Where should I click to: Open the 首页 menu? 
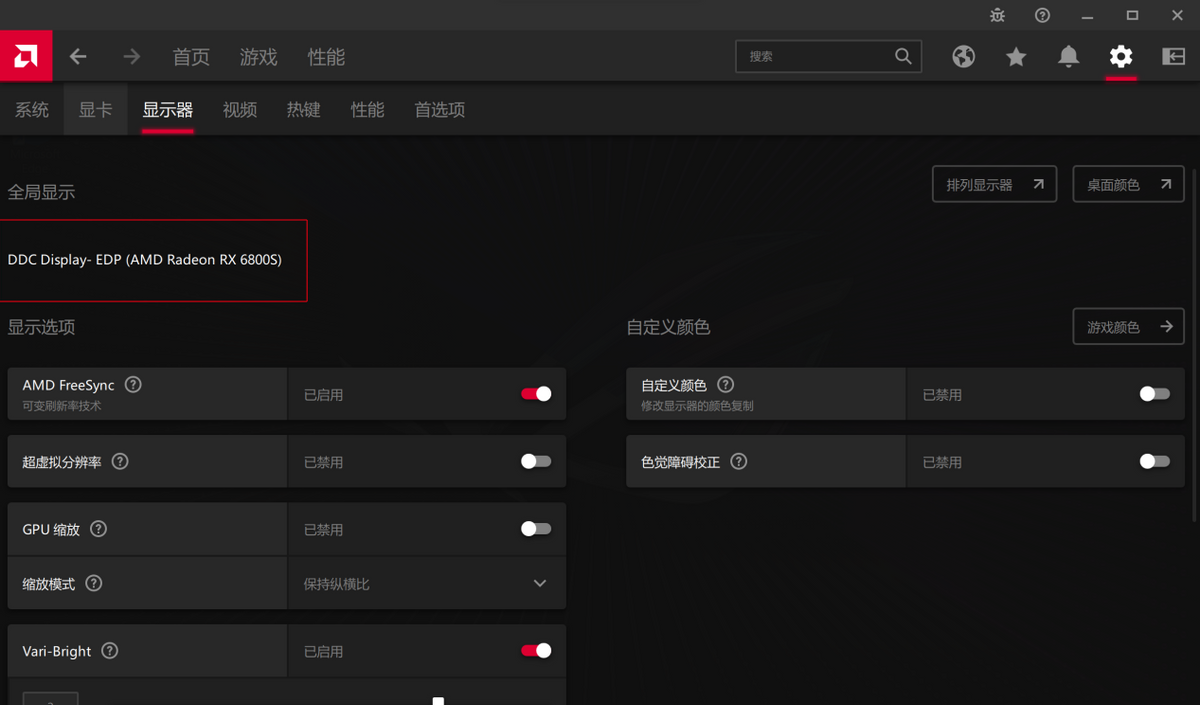coord(191,57)
